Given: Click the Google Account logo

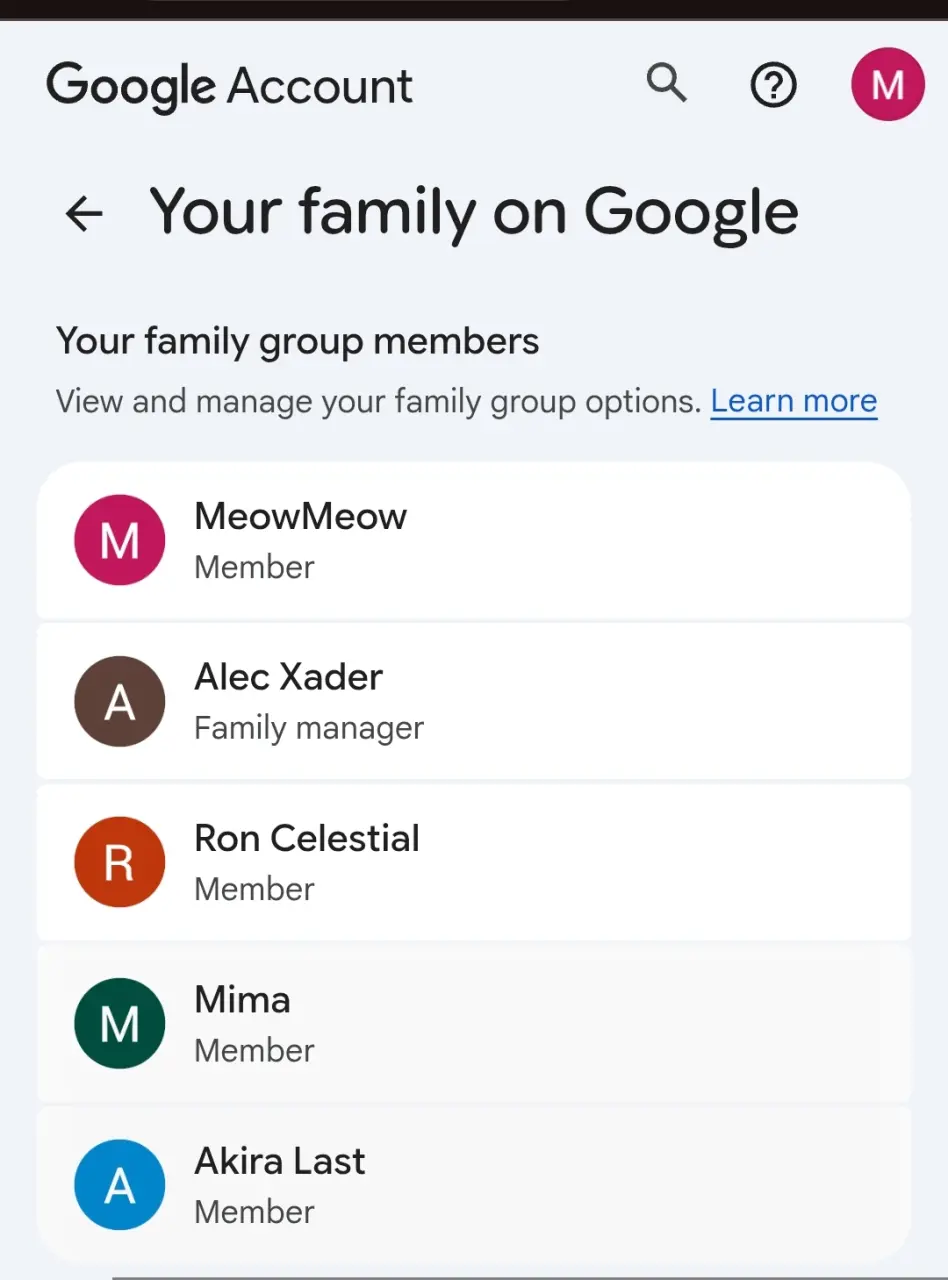Looking at the screenshot, I should pyautogui.click(x=230, y=86).
